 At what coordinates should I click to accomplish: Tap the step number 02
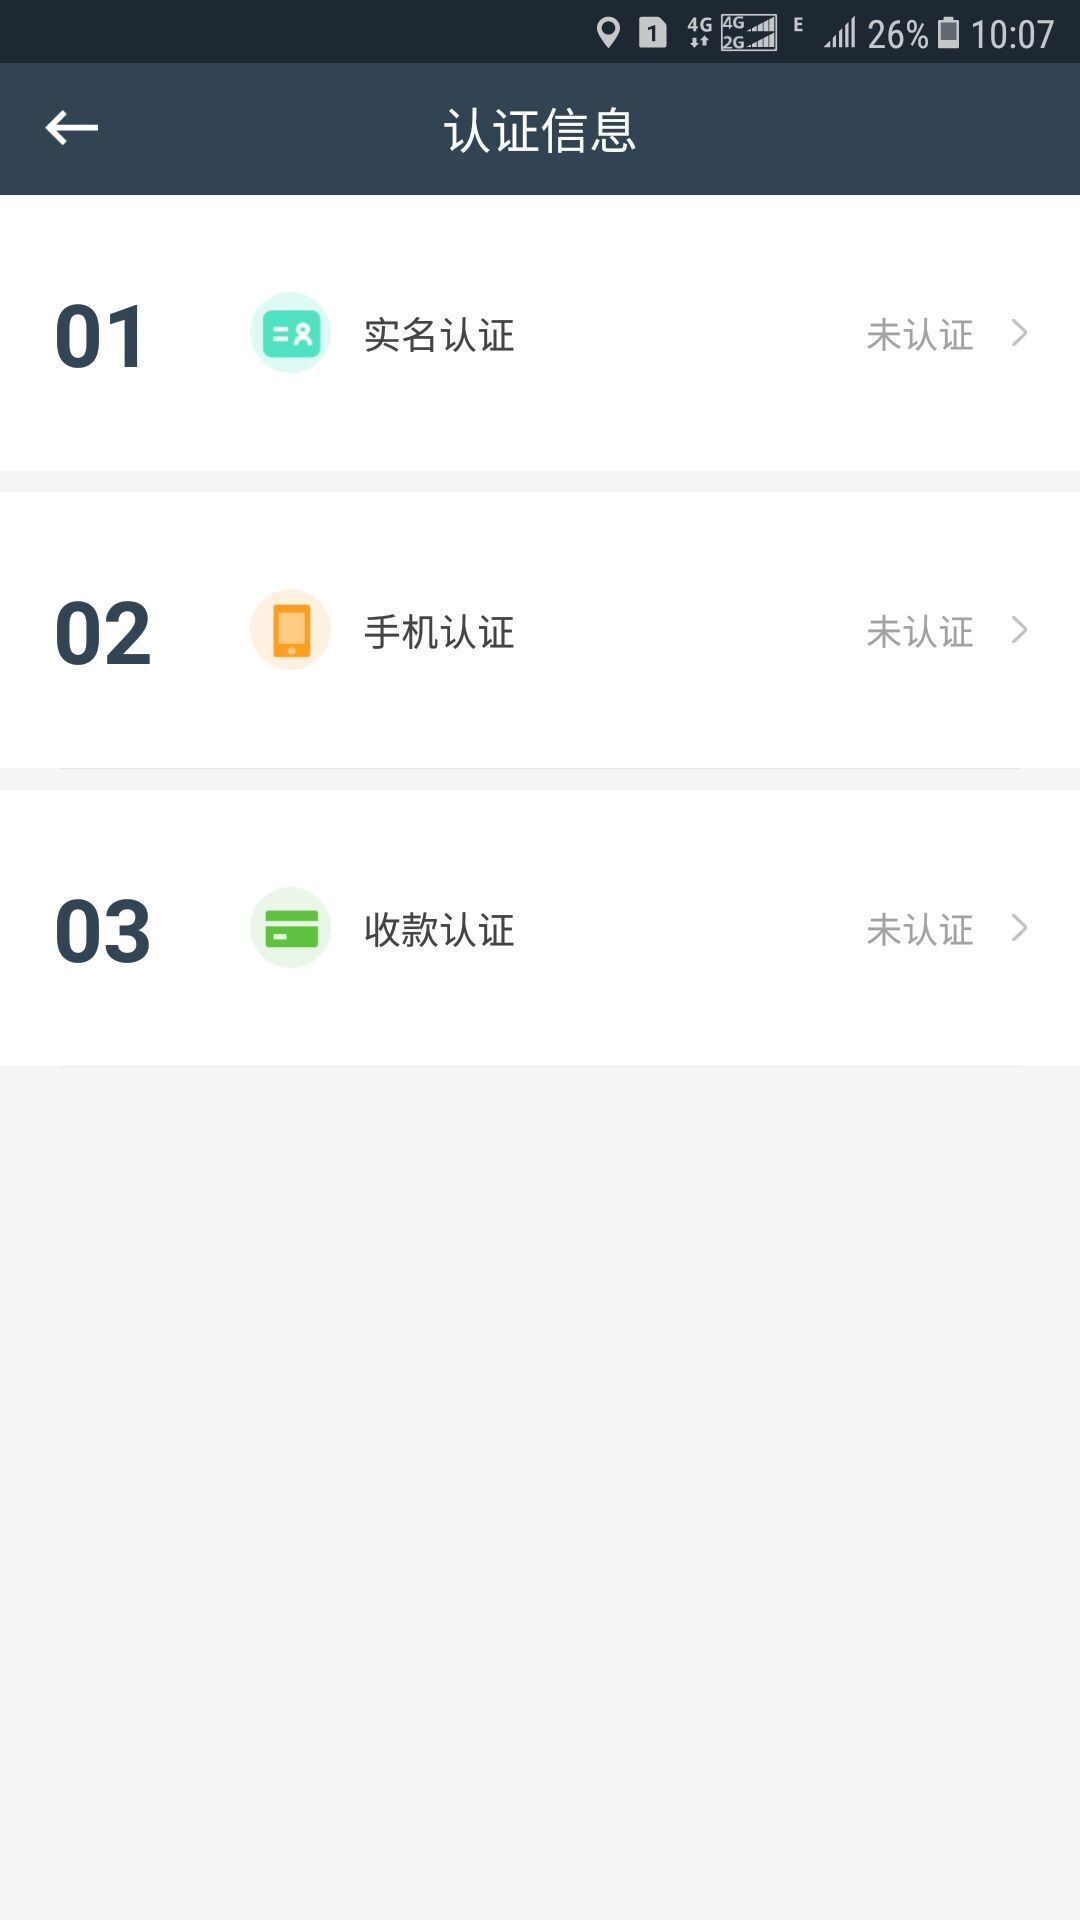pyautogui.click(x=103, y=634)
